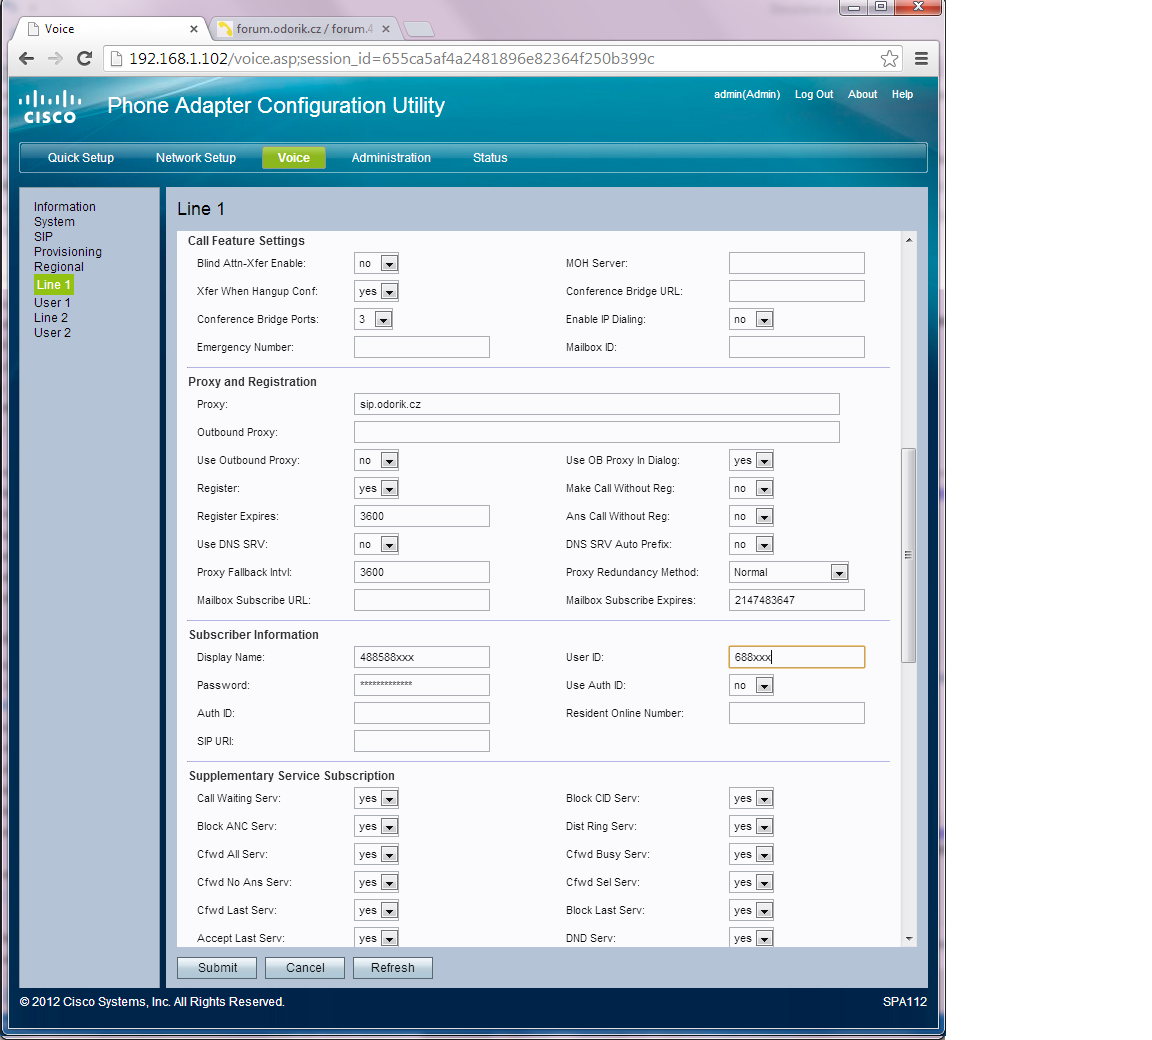The image size is (1152, 1040).
Task: Click the Cisco logo
Action: [x=50, y=106]
